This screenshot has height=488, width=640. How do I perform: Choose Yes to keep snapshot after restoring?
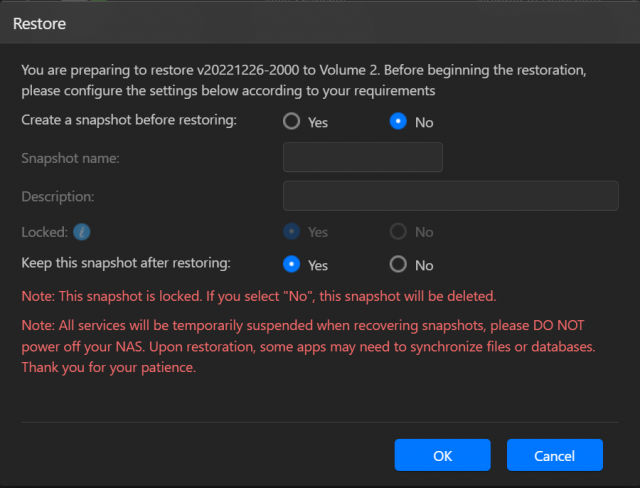pos(292,265)
